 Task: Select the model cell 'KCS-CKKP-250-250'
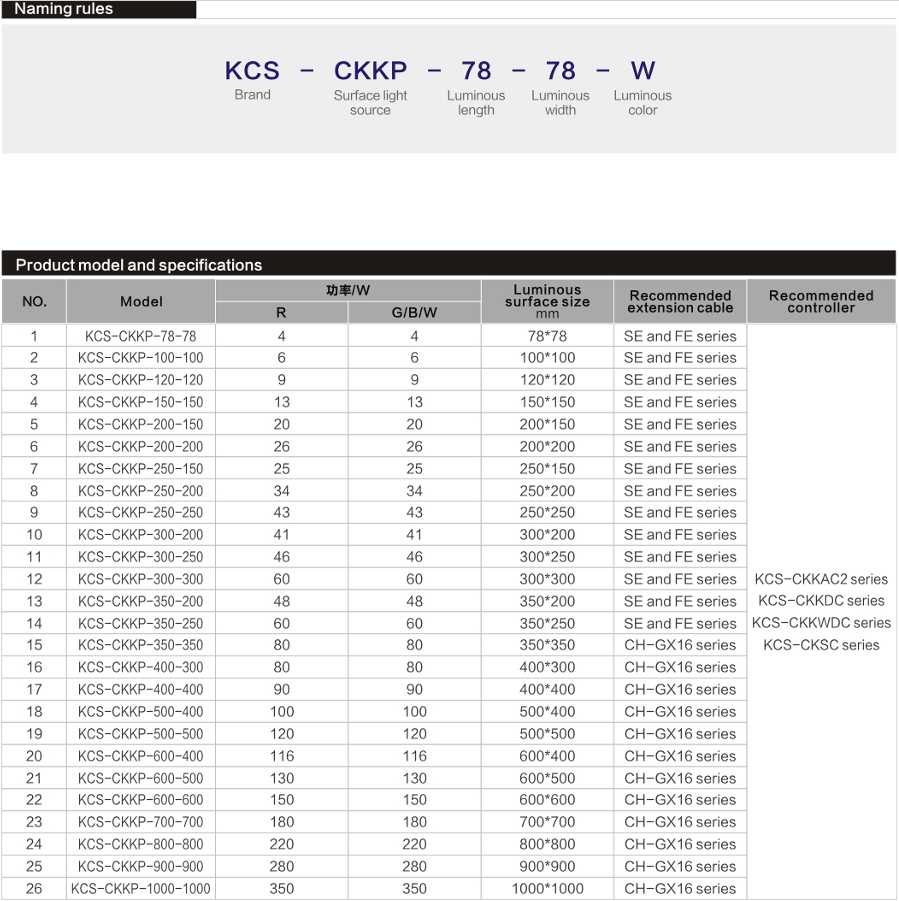[x=141, y=513]
